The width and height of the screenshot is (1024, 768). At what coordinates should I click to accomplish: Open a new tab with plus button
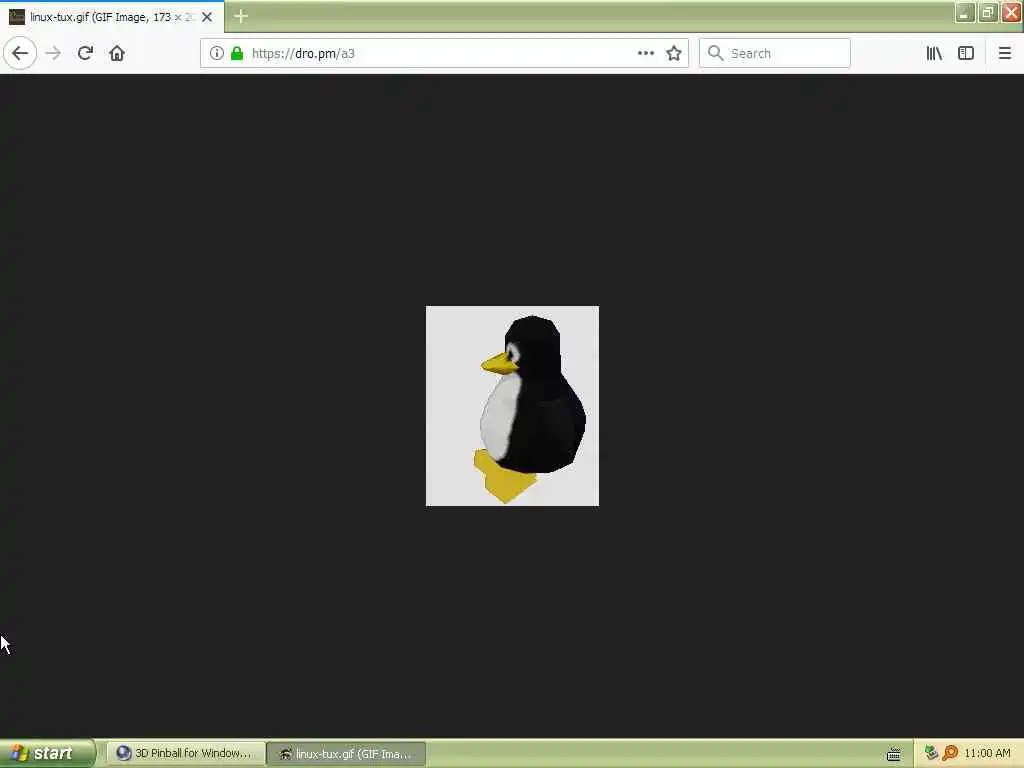point(241,16)
